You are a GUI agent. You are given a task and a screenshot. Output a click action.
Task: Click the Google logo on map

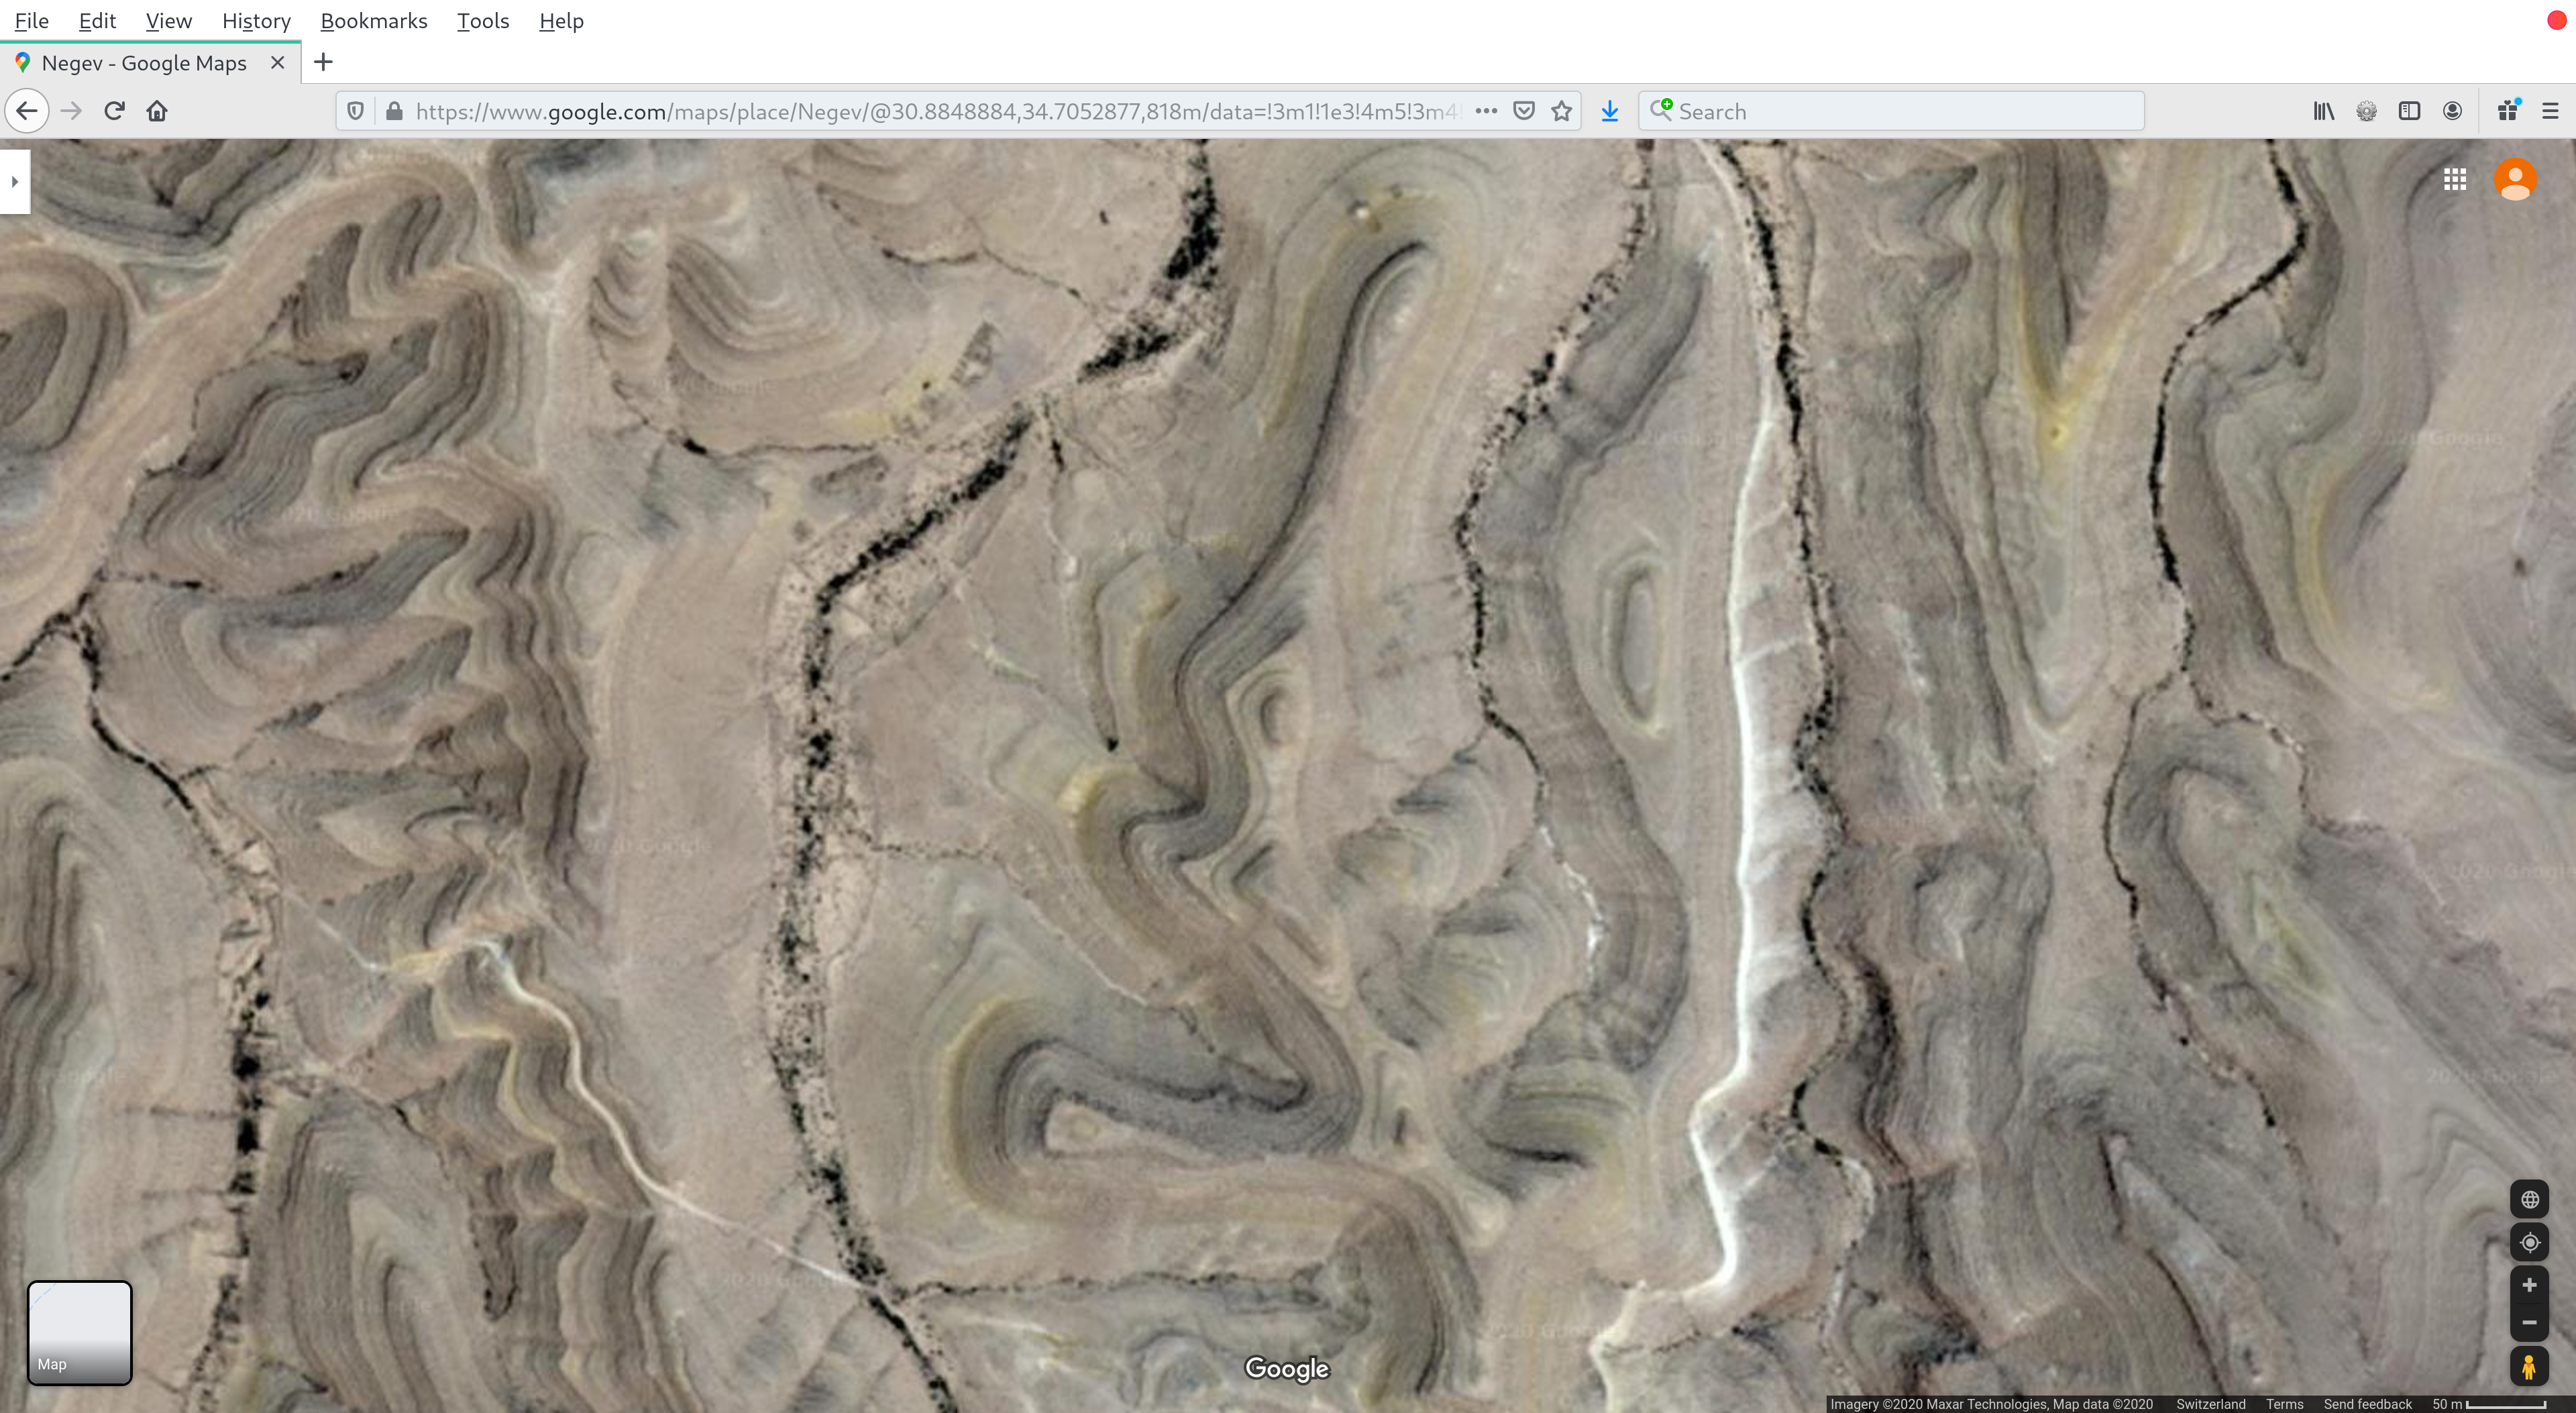pos(1286,1368)
